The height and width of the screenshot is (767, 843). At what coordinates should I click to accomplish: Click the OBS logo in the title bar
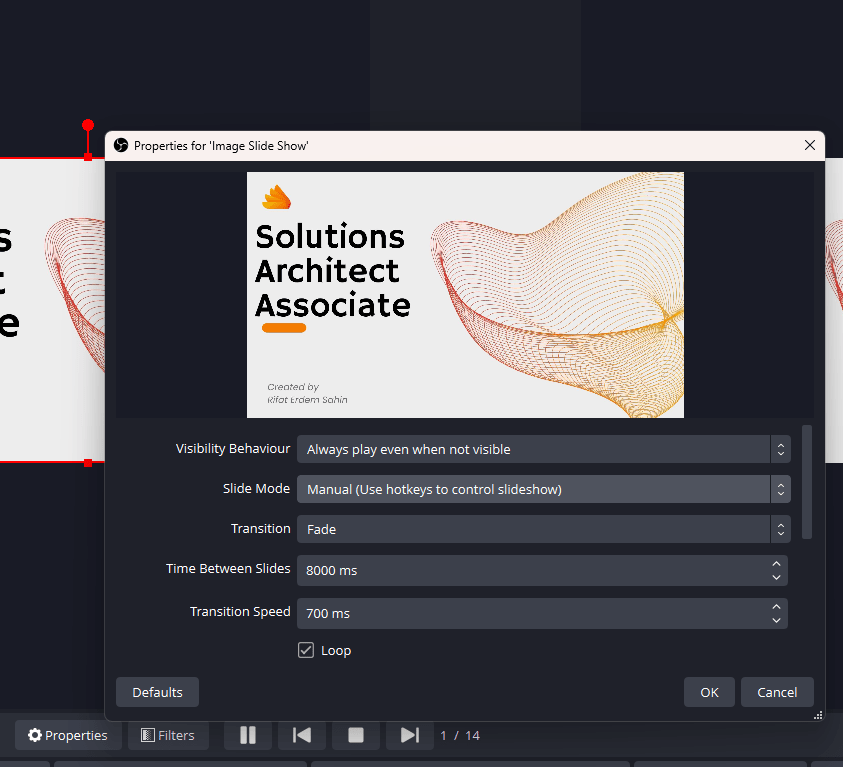coord(121,145)
